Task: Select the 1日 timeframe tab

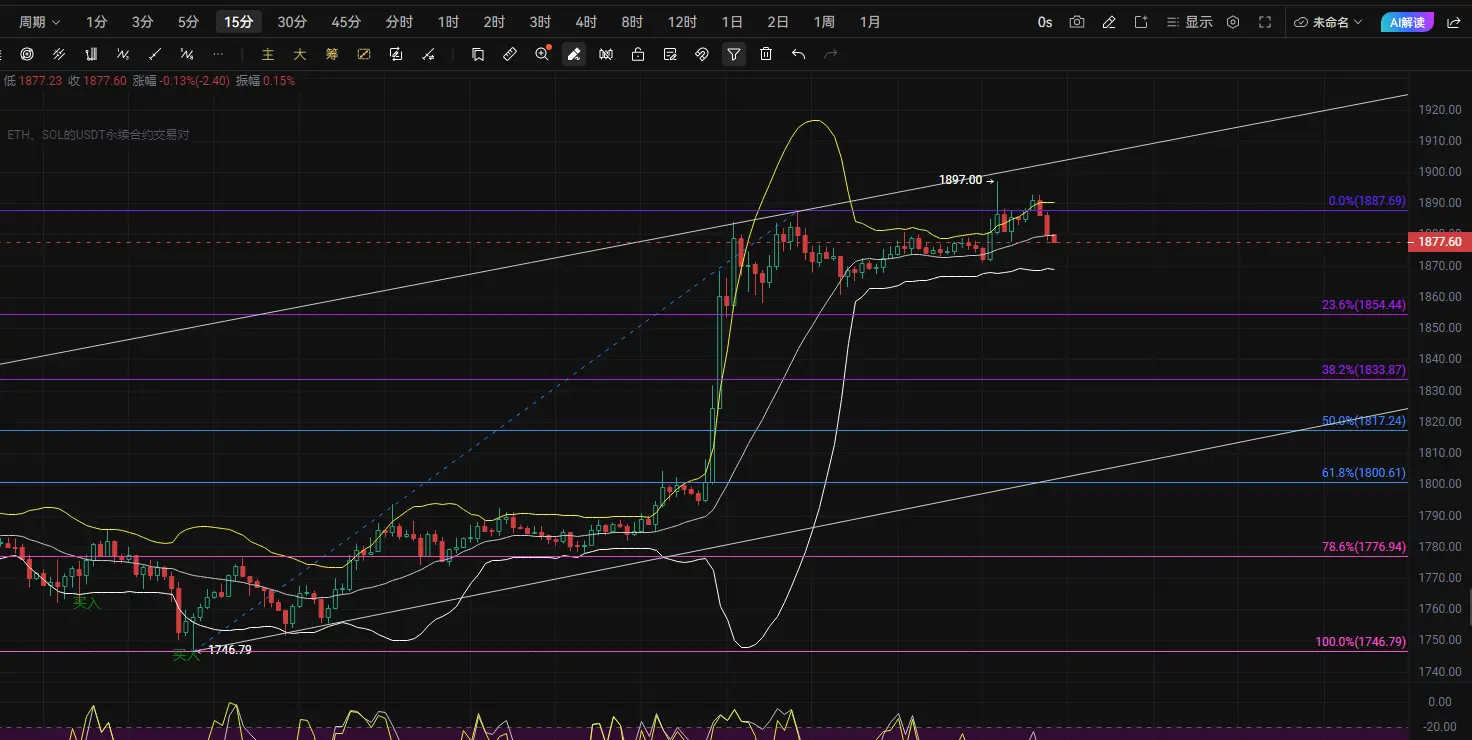Action: pos(732,22)
